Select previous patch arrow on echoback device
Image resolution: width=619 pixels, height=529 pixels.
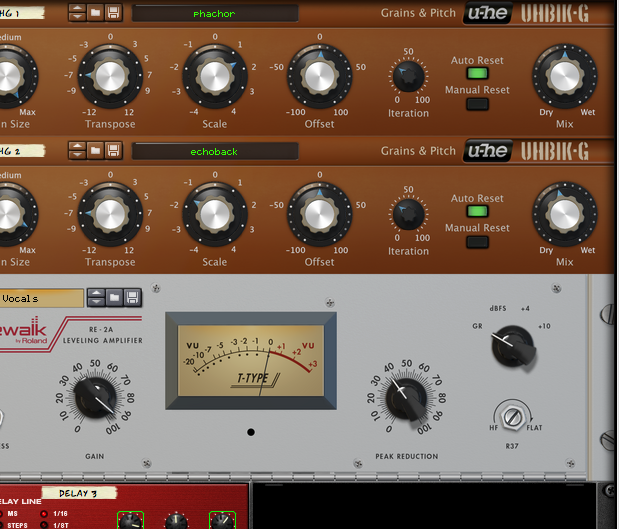pyautogui.click(x=77, y=146)
